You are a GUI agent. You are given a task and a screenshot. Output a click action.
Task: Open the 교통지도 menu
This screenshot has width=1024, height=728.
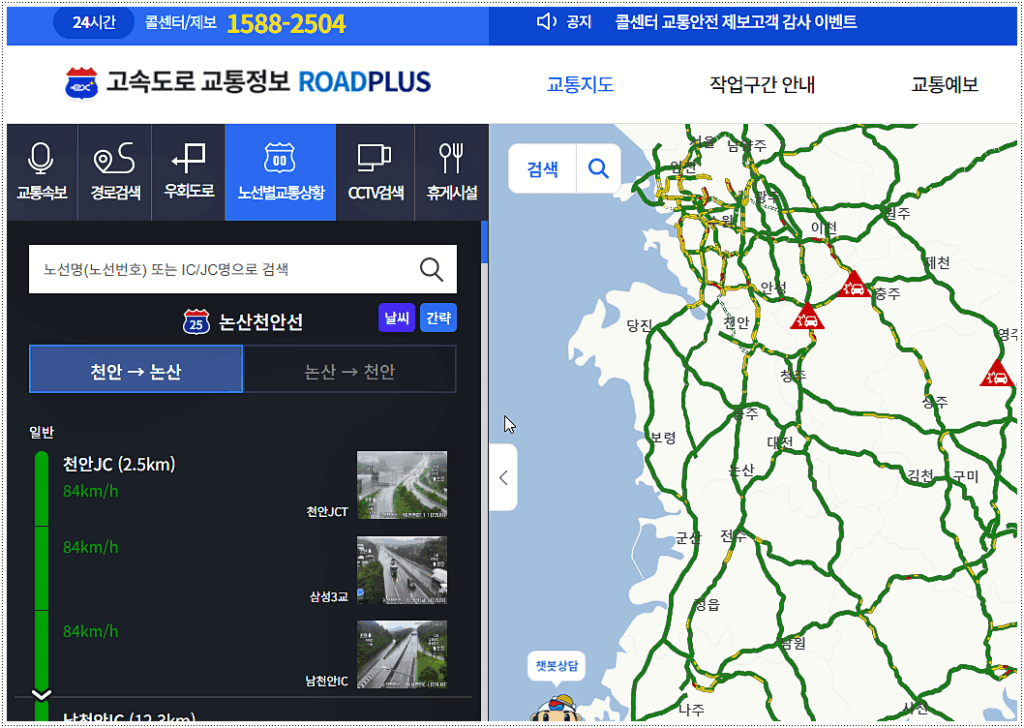point(580,85)
